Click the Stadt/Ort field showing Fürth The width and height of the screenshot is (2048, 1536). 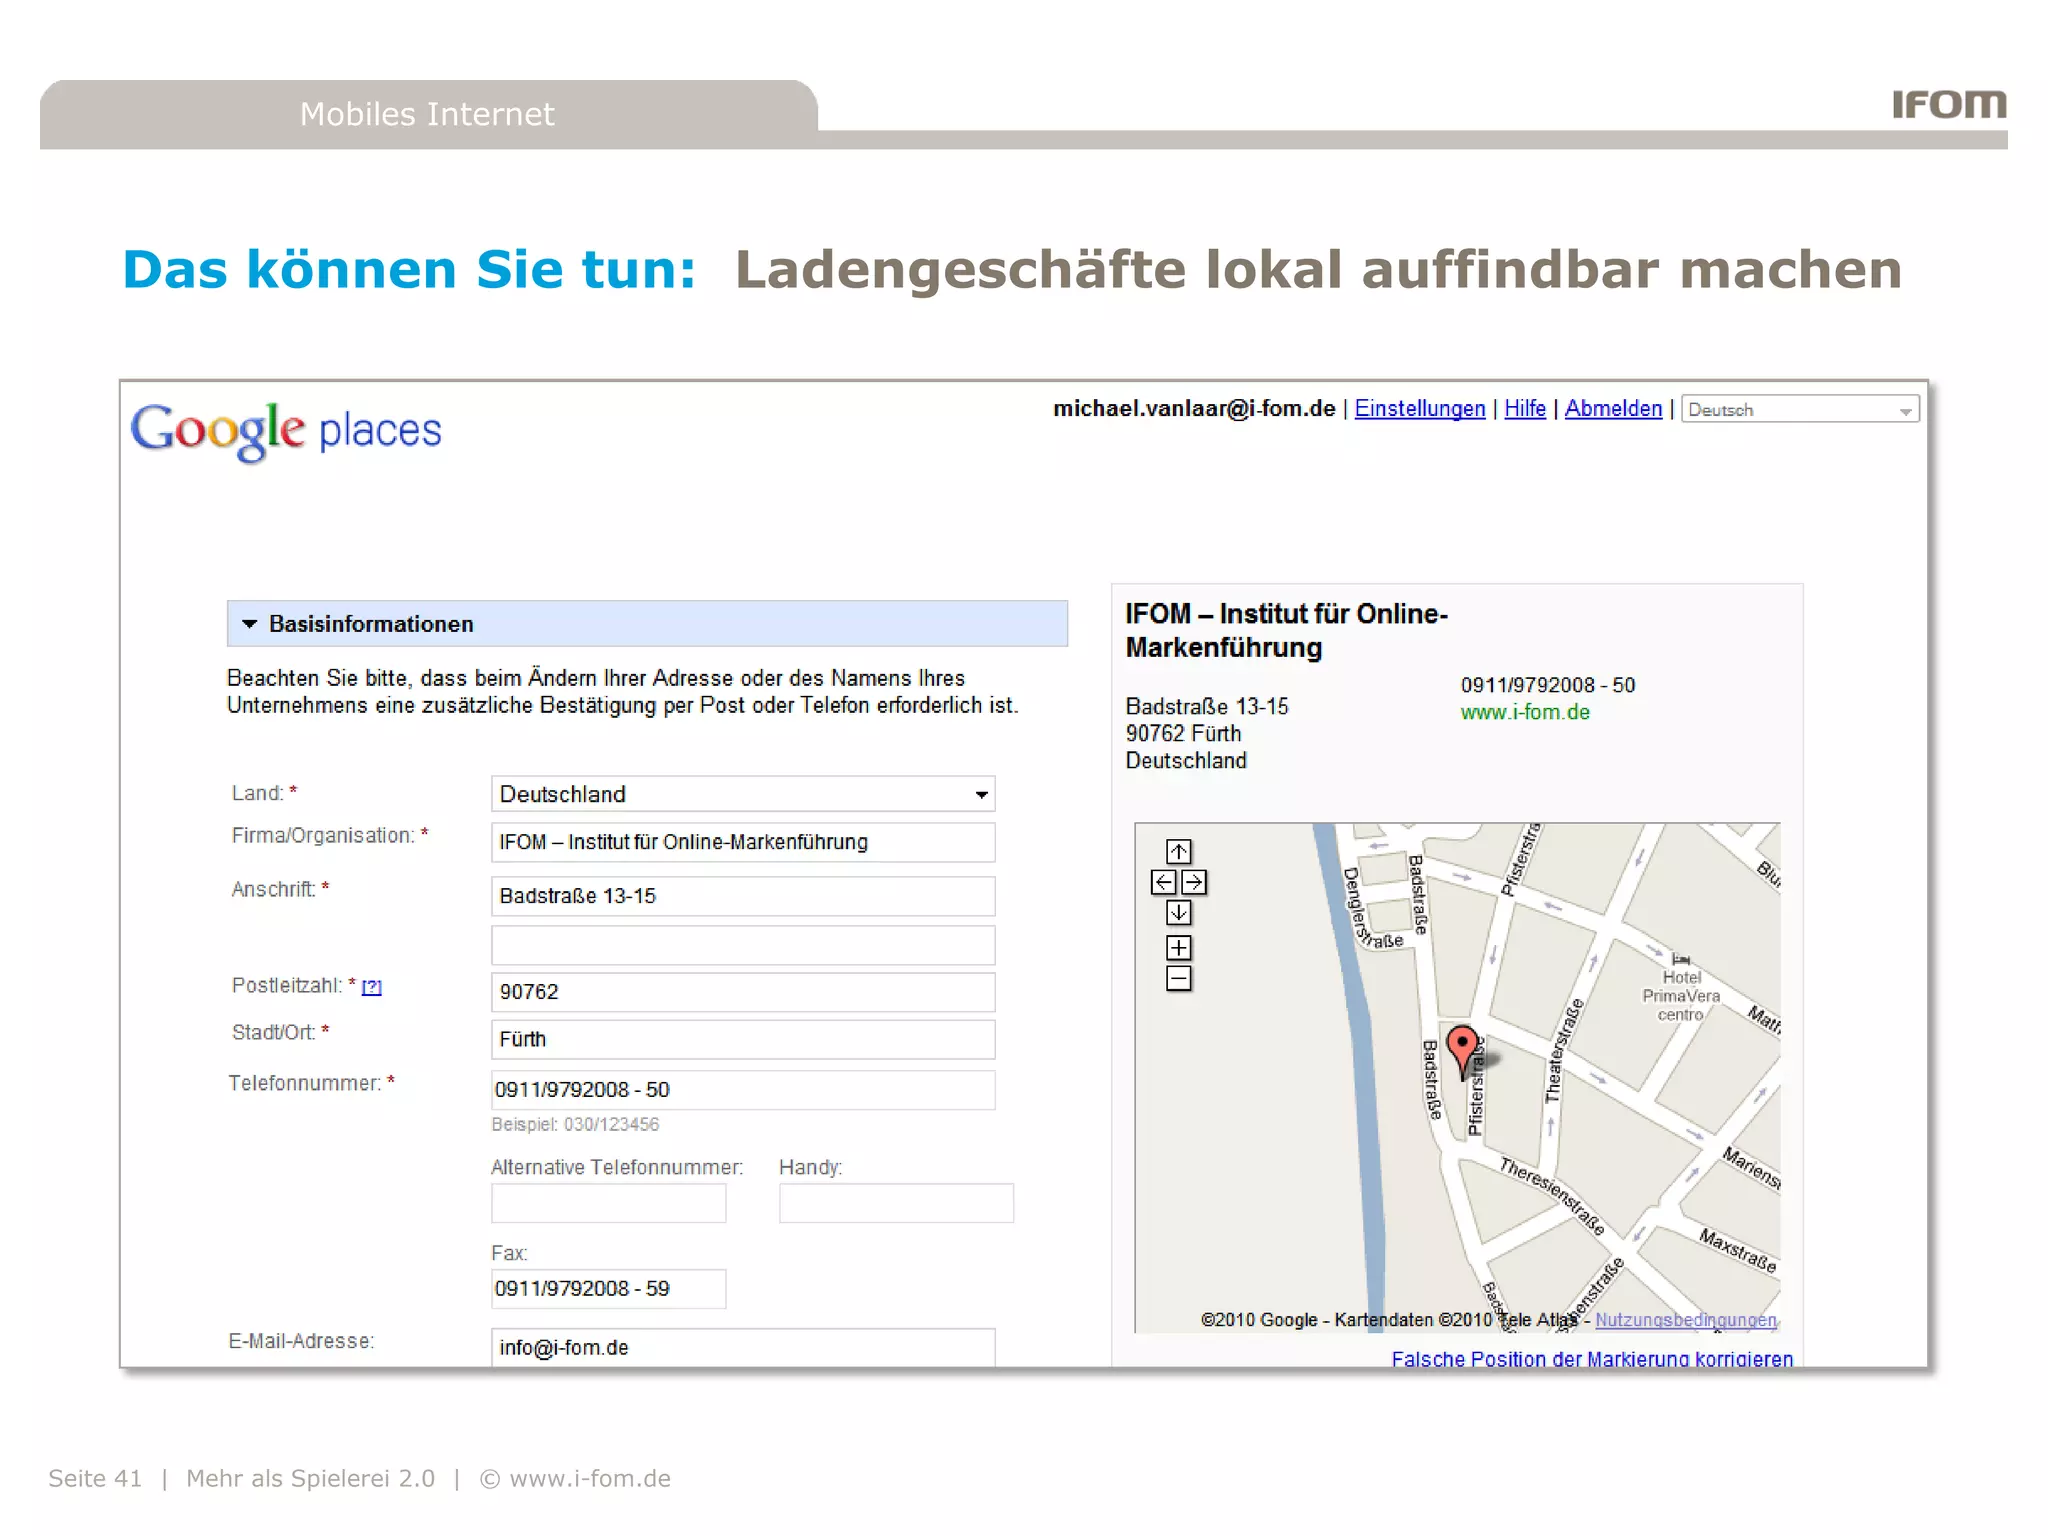[x=743, y=1039]
